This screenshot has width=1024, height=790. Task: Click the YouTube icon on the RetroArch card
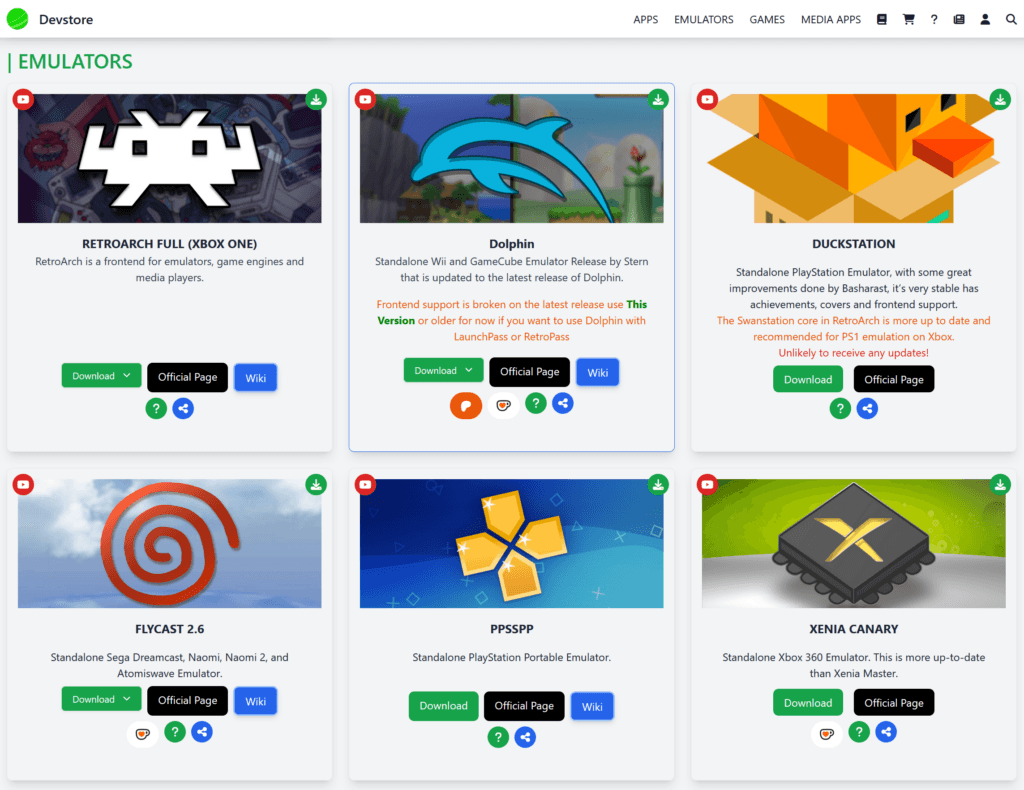(x=23, y=99)
